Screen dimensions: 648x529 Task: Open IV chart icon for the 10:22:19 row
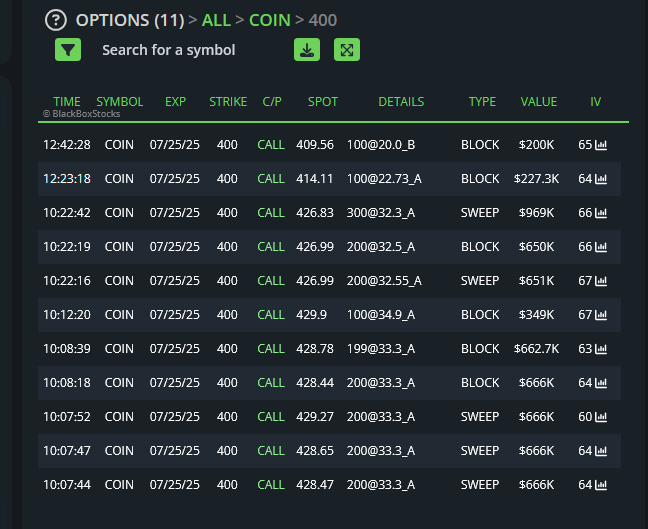(601, 247)
